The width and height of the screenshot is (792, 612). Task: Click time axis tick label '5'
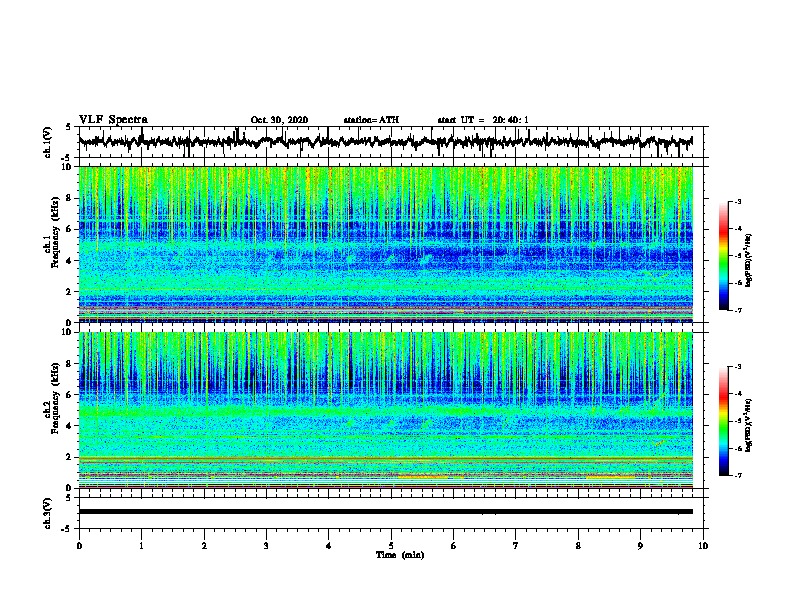tap(391, 546)
